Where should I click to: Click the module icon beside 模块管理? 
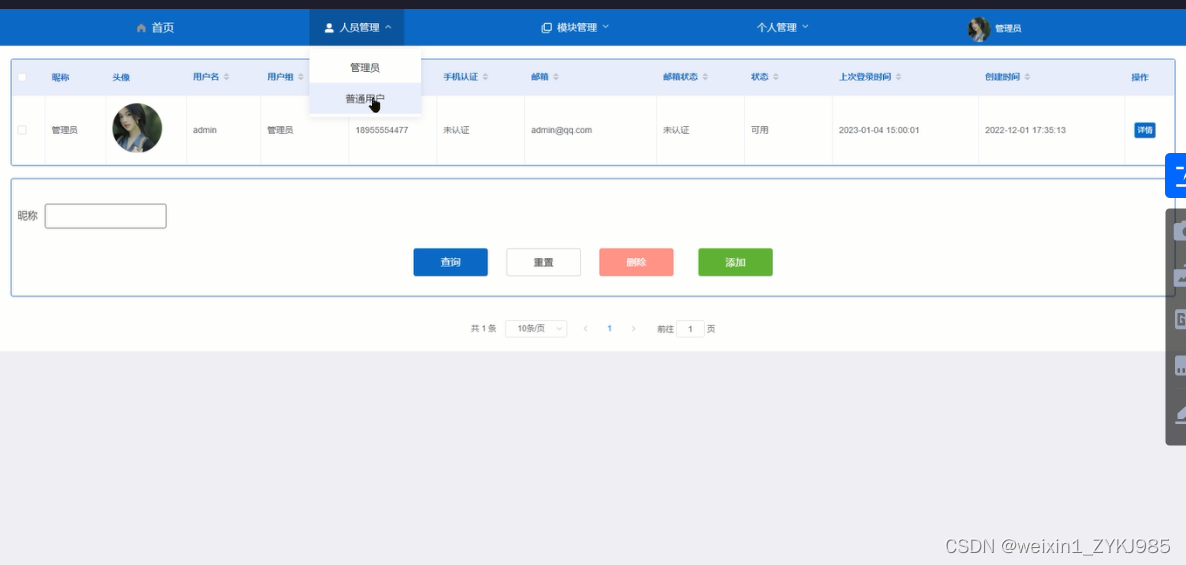[546, 28]
